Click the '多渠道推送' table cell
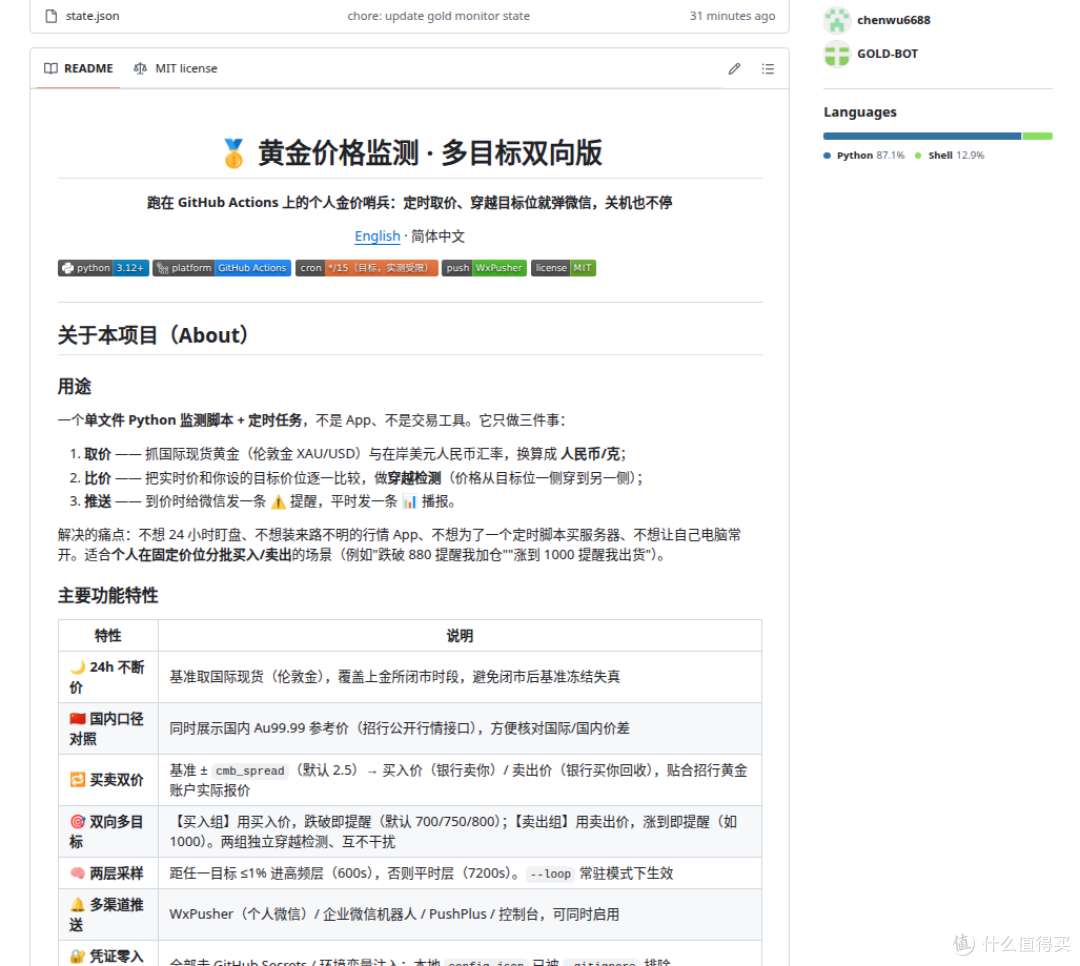The image size is (1080, 966). click(x=108, y=914)
